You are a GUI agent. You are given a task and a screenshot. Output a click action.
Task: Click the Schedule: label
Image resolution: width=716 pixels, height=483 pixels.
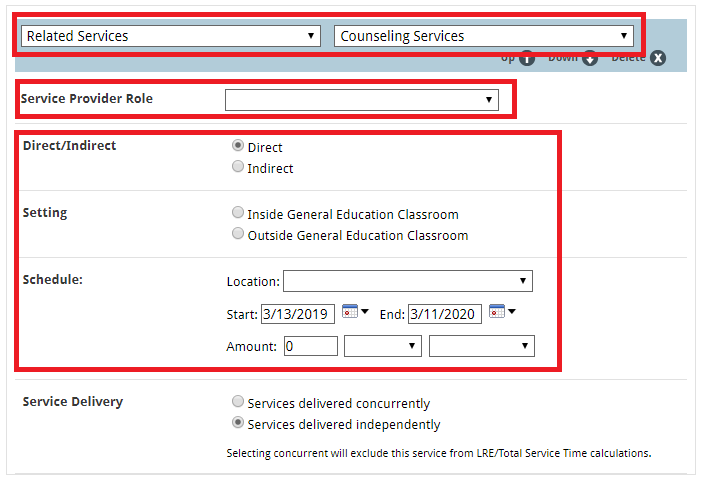click(x=53, y=279)
